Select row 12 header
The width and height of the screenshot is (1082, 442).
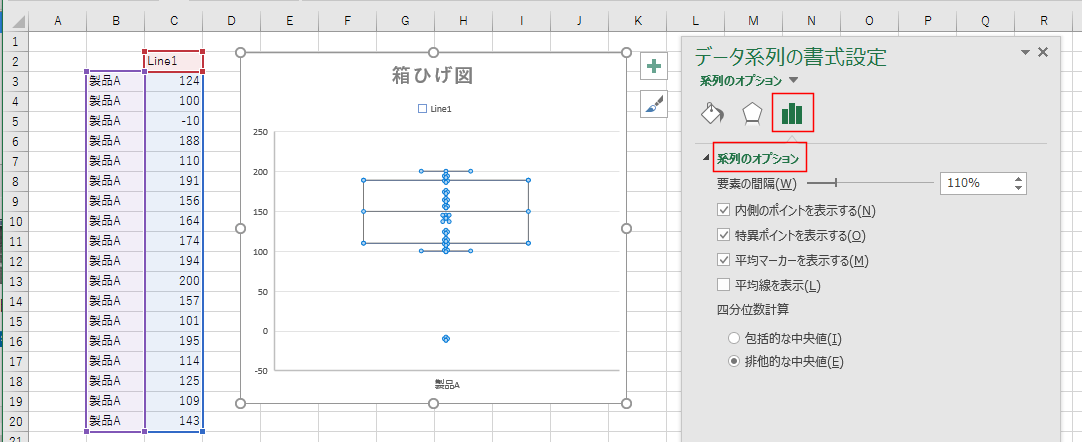click(x=14, y=261)
